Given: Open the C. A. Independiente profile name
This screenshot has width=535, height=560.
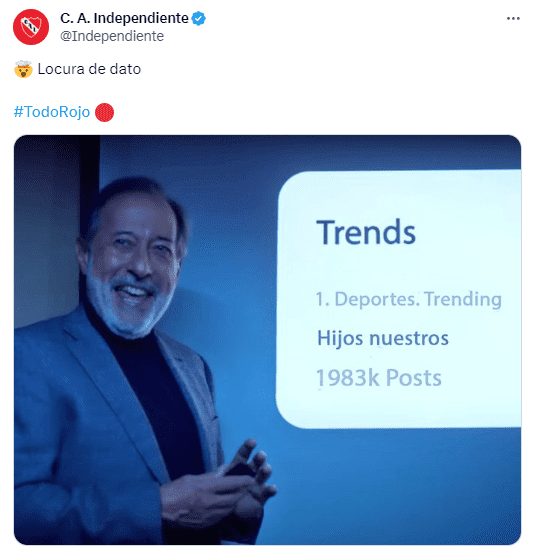Looking at the screenshot, I should tap(124, 18).
